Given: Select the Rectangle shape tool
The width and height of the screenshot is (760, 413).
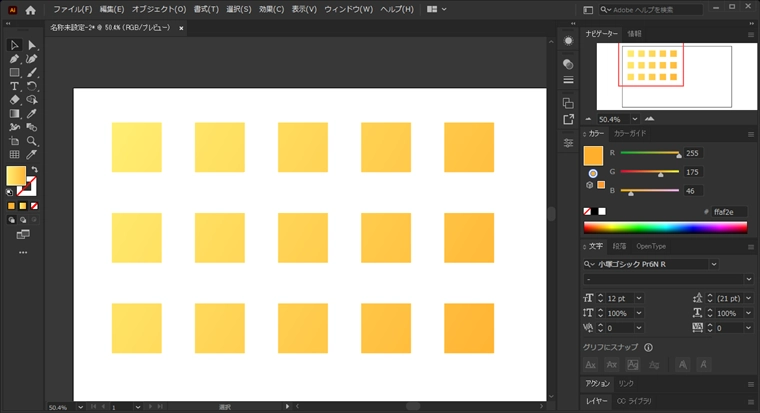Looking at the screenshot, I should pos(14,73).
